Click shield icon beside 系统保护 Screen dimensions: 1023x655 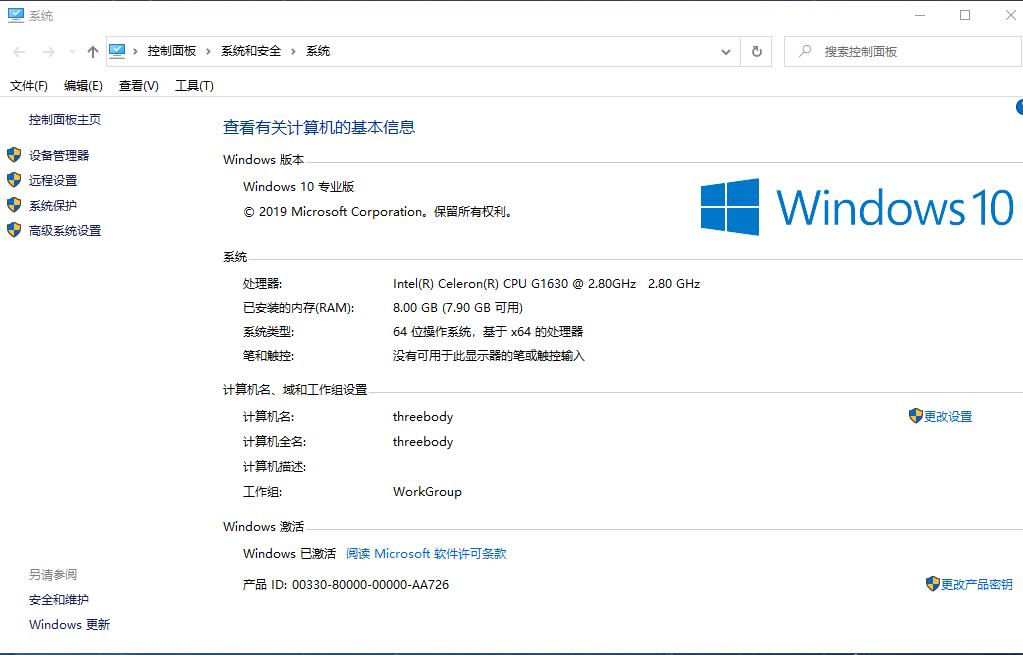(14, 205)
